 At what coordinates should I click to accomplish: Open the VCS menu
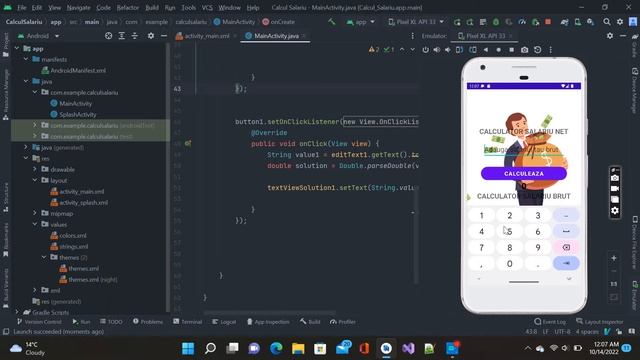pyautogui.click(x=207, y=8)
